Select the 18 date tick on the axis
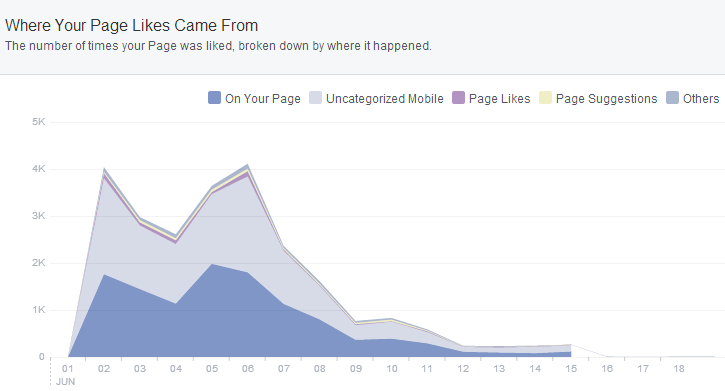Viewport: 725px width, 391px height. (679, 369)
